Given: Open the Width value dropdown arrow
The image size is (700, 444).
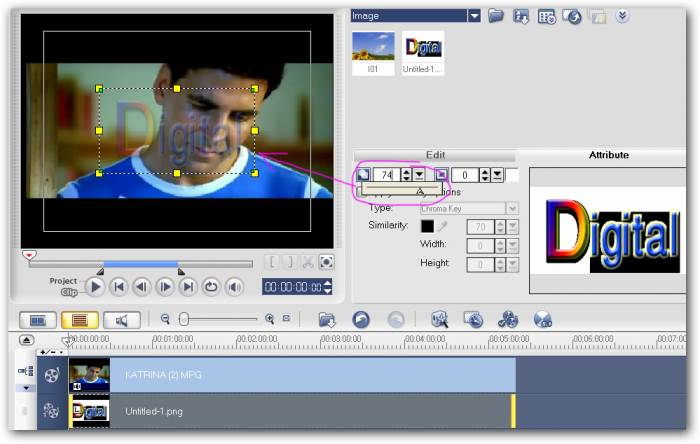Looking at the screenshot, I should point(512,245).
